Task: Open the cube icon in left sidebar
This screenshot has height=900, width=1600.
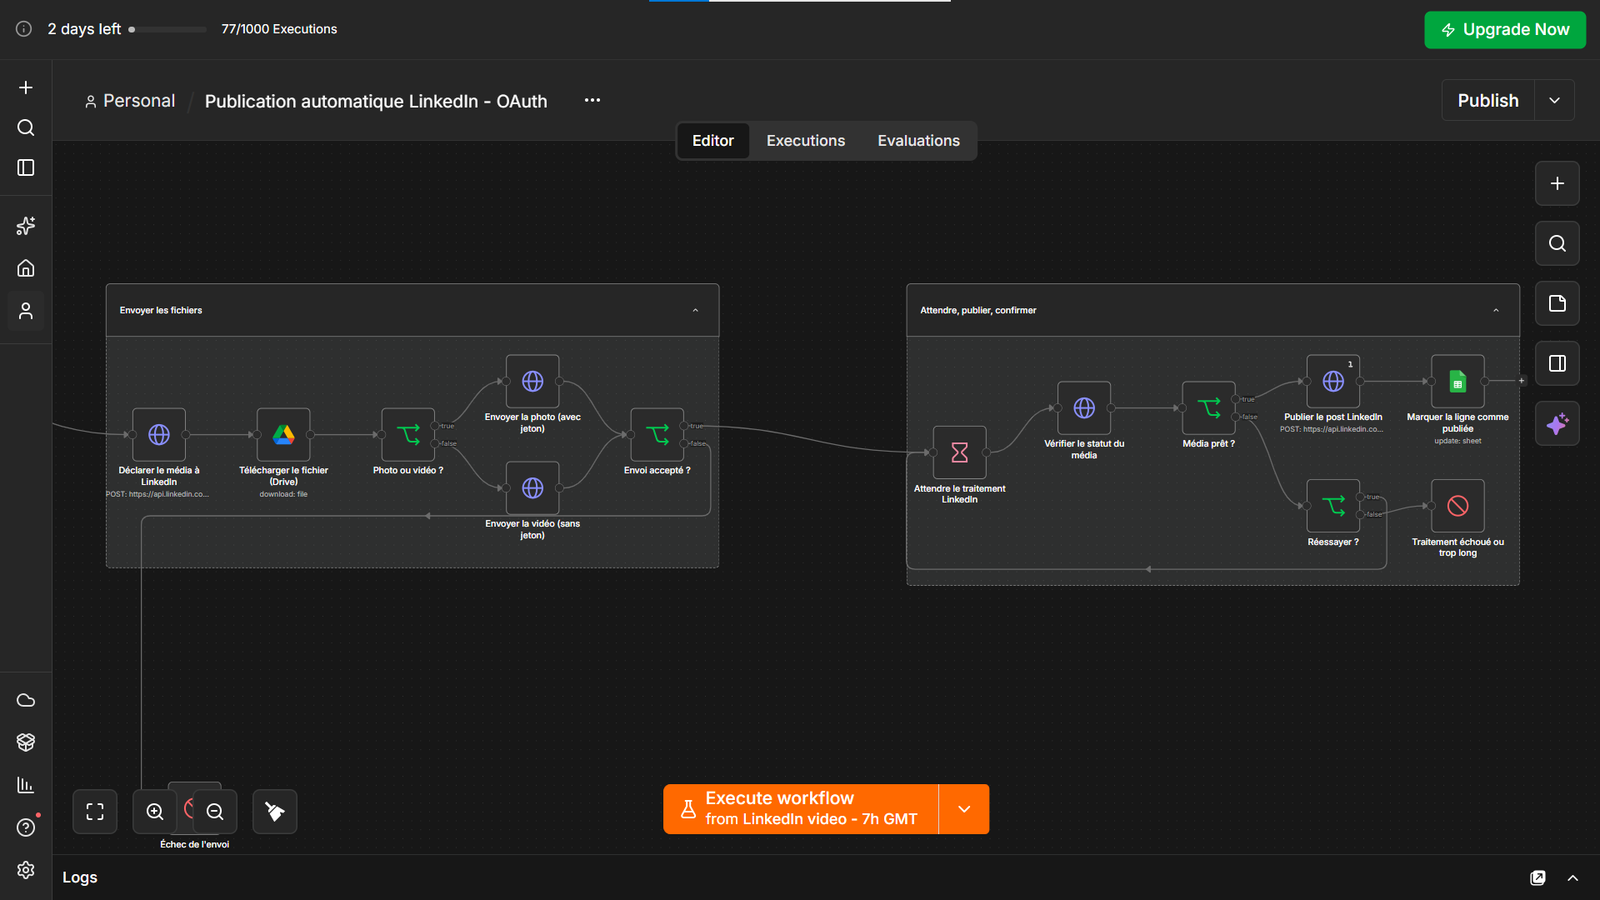Action: click(x=26, y=742)
